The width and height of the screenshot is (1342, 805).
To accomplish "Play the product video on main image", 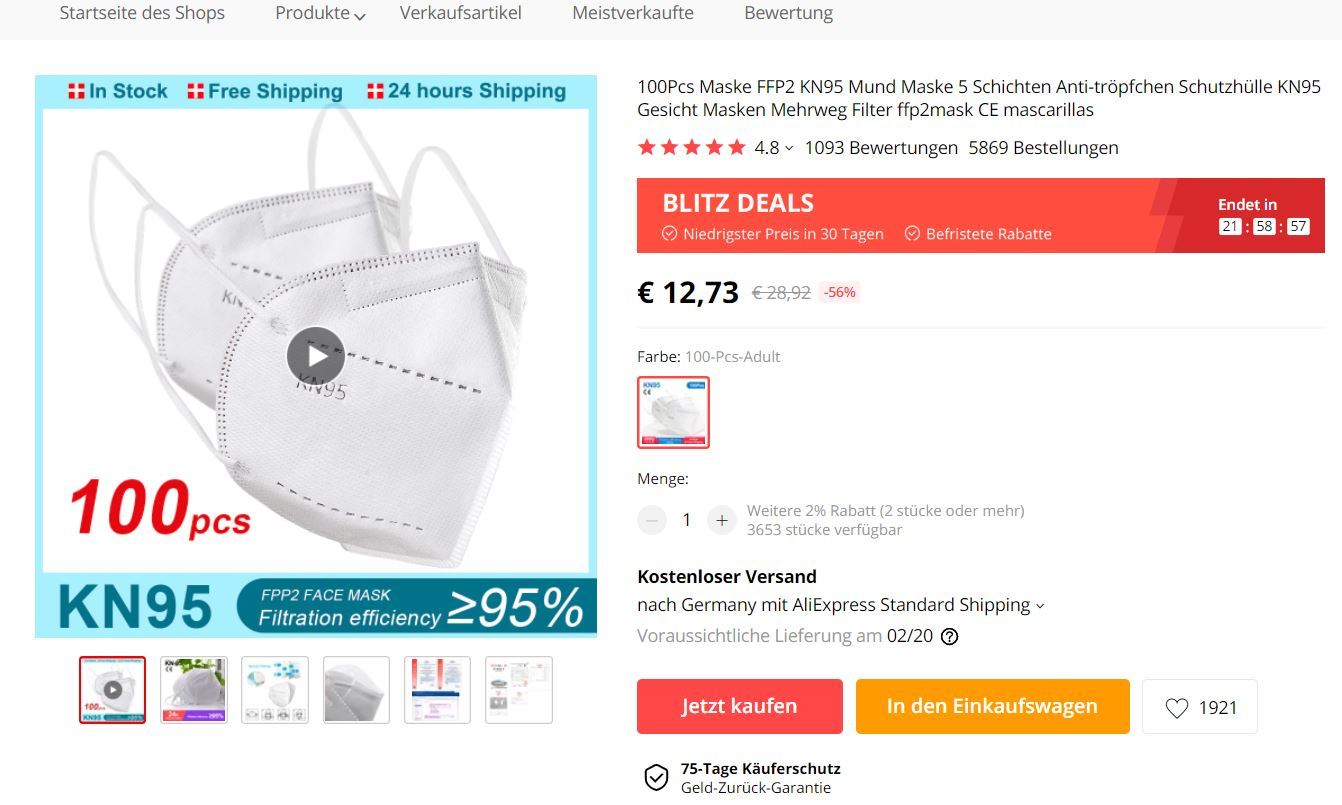I will pos(316,356).
